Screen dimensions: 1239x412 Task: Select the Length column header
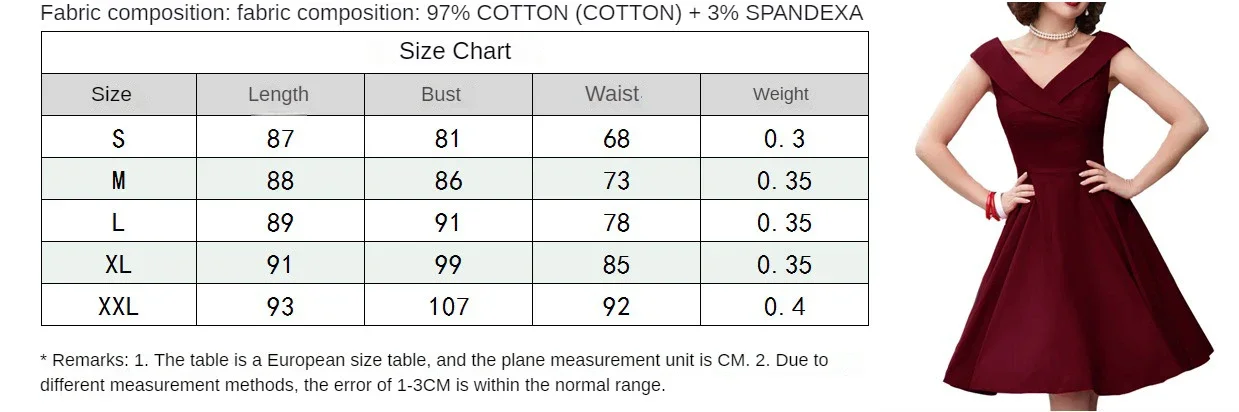278,95
